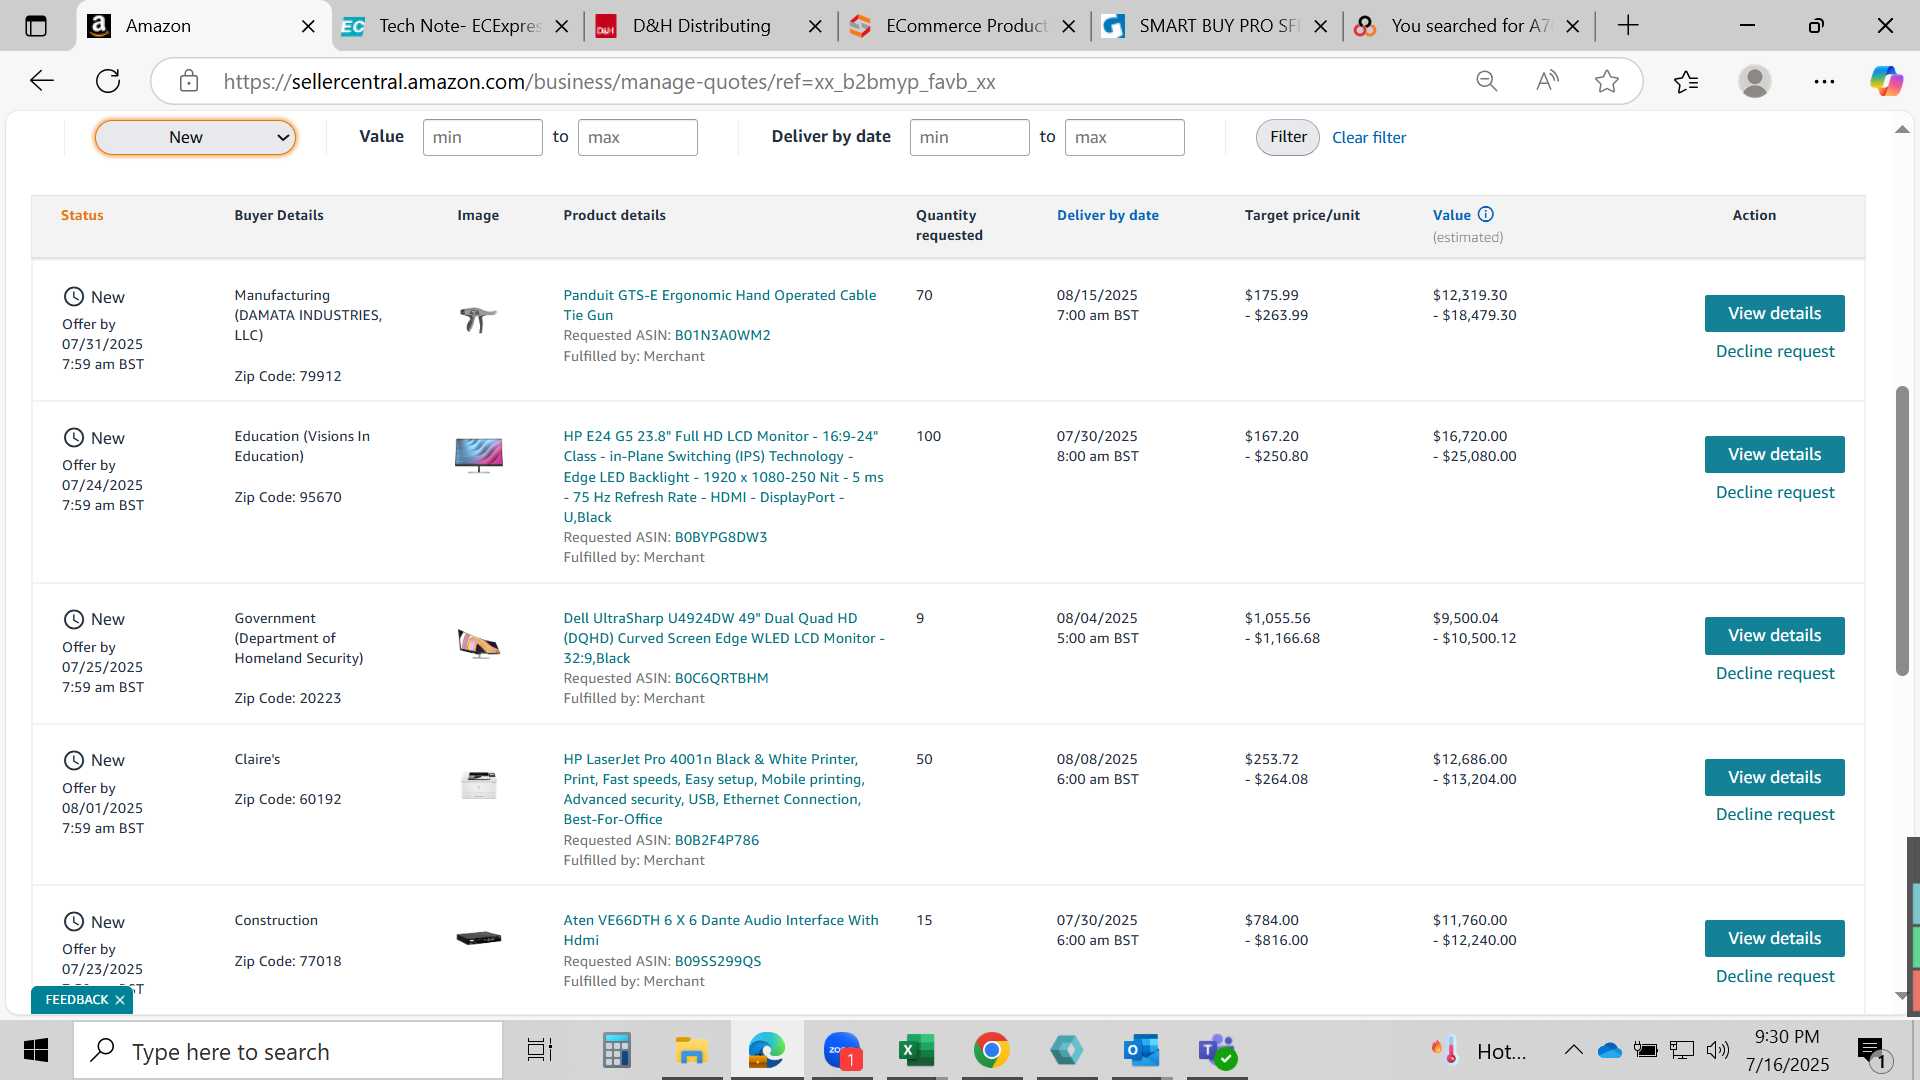Screen dimensions: 1920x1080
Task: Click the Filter button
Action: point(1288,137)
